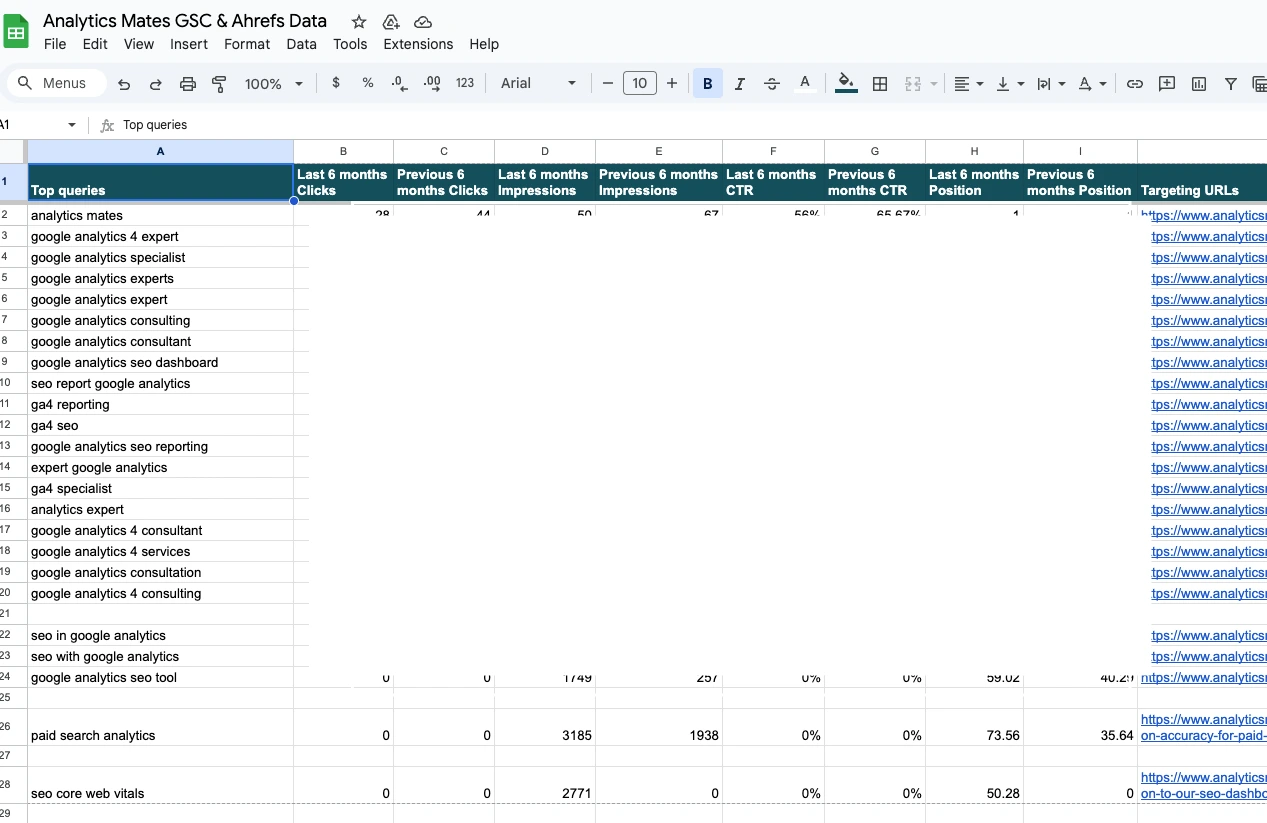
Task: Open the text color picker
Action: pos(804,83)
